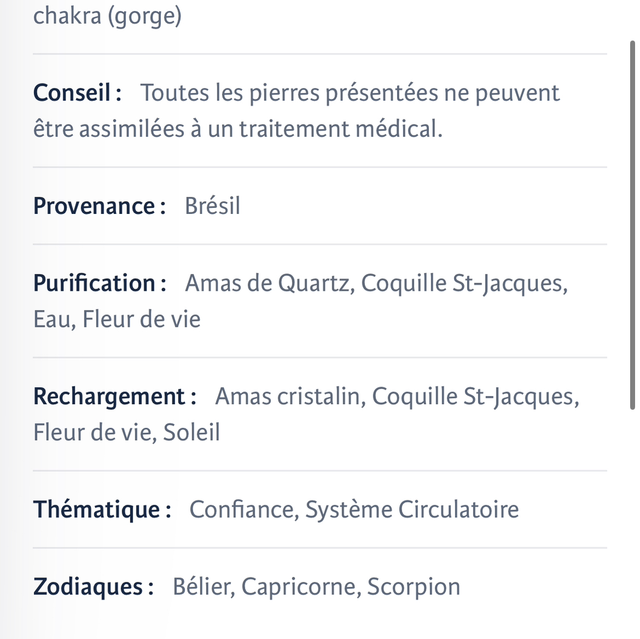Select the "Purification :" label
Viewport: 640px width, 639px height.
tap(100, 283)
